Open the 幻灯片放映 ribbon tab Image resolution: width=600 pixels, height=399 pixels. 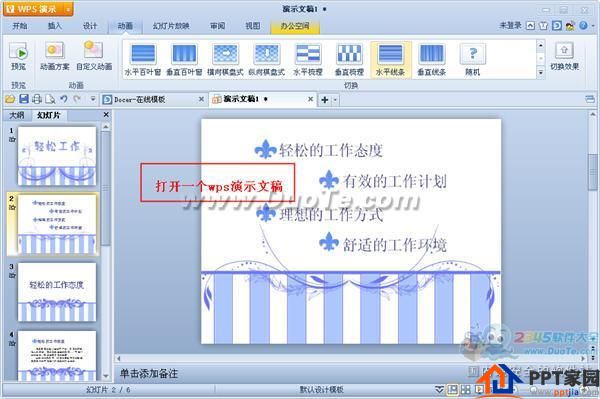[171, 26]
